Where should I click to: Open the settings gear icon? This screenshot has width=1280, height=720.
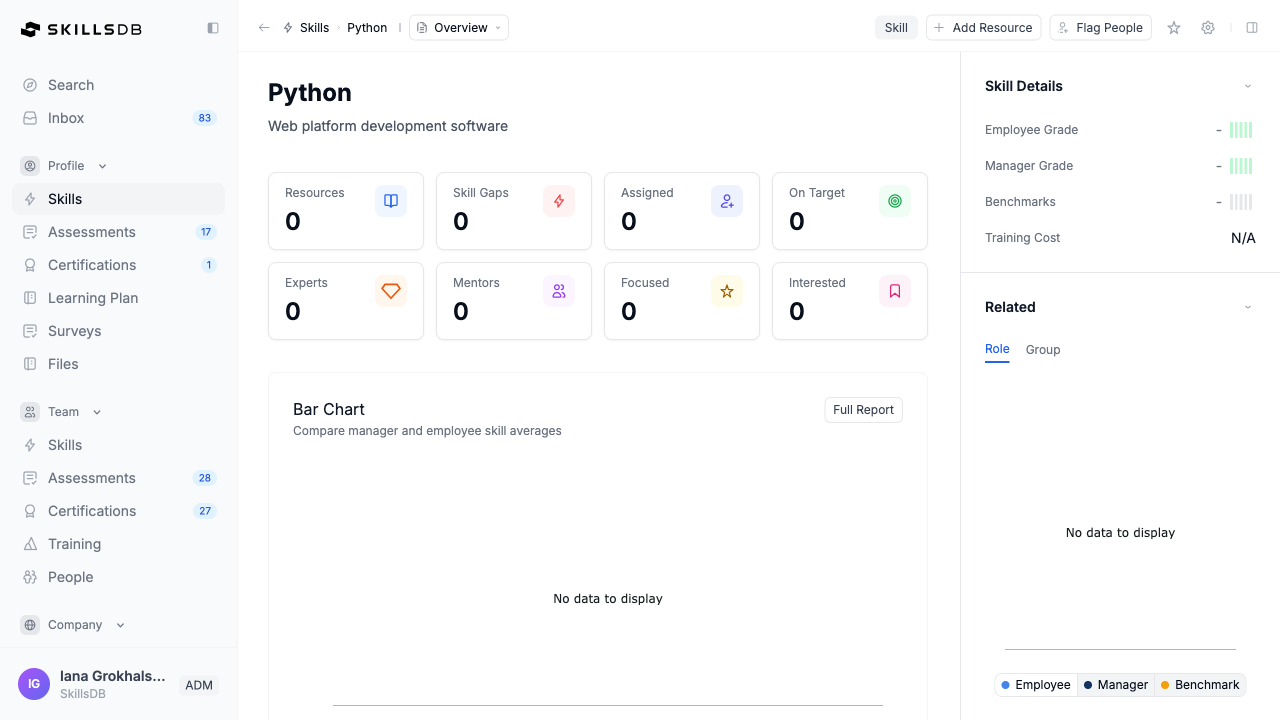pos(1208,28)
